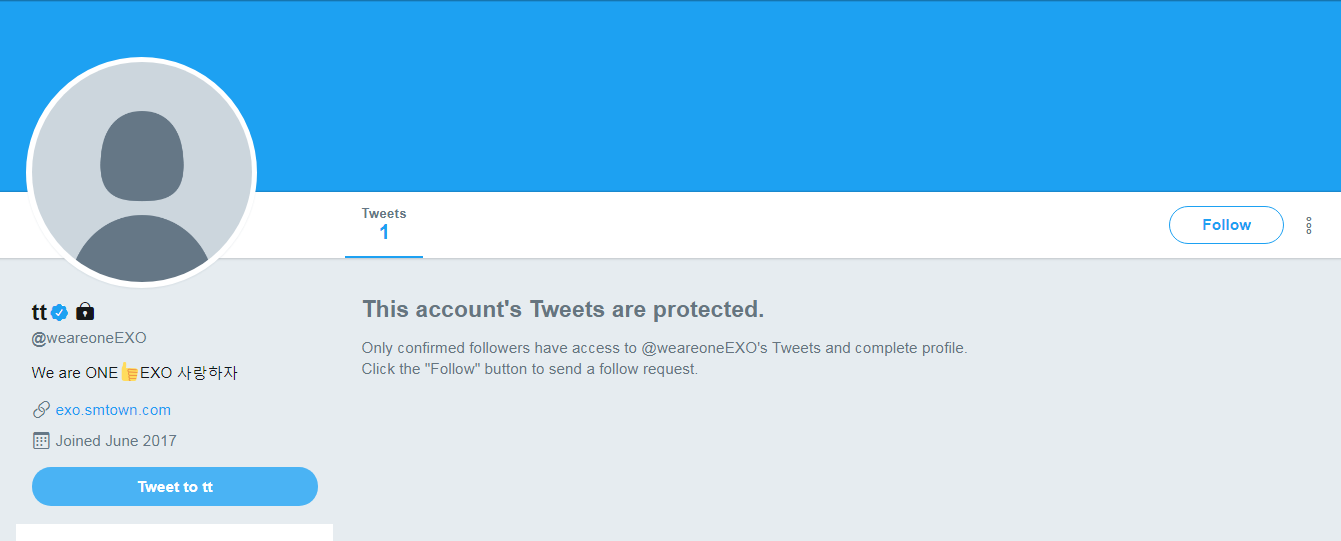The image size is (1341, 541).
Task: Click the Tweets count number 1
Action: click(384, 233)
